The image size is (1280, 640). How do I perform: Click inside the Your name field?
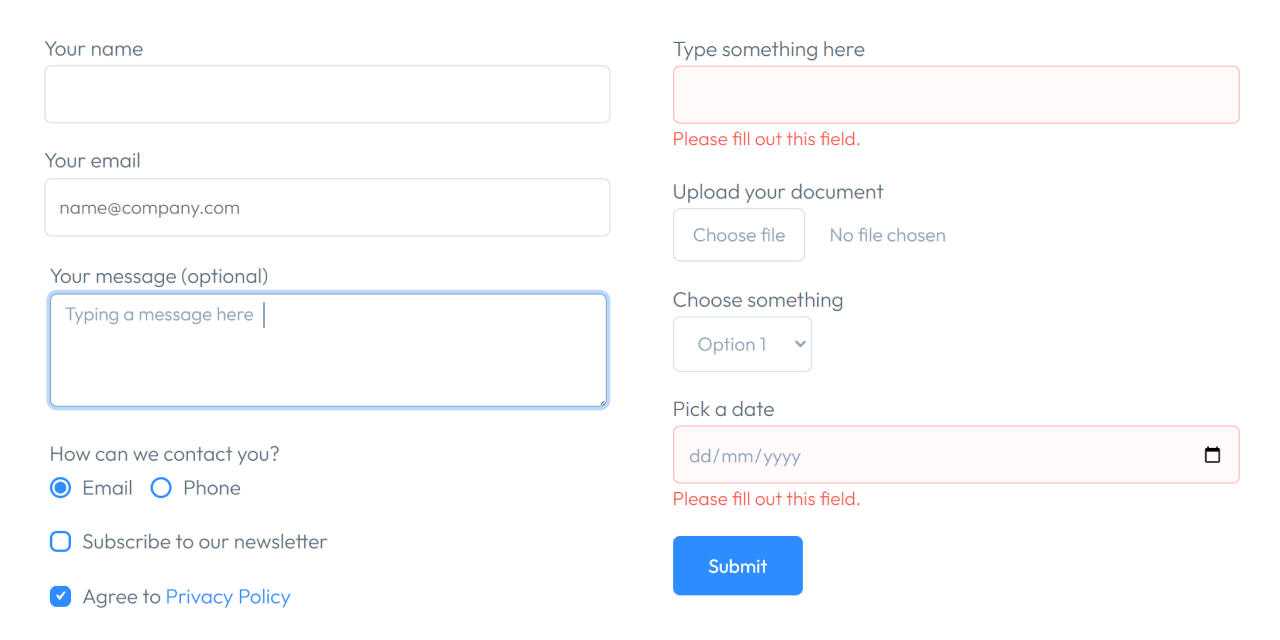pos(327,94)
